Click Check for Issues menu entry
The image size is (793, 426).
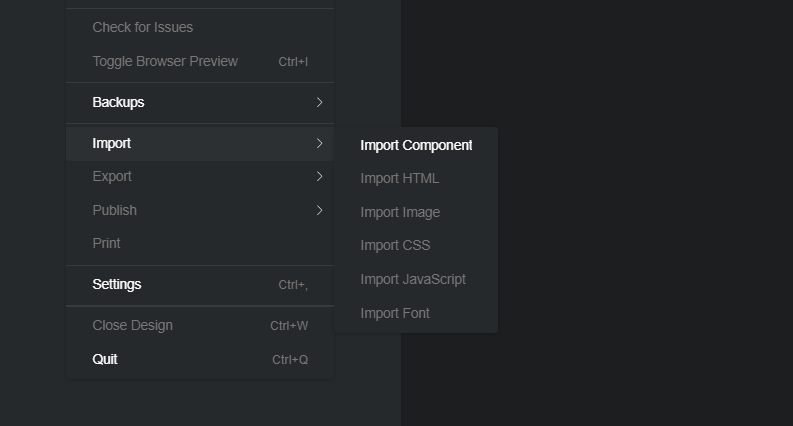143,27
